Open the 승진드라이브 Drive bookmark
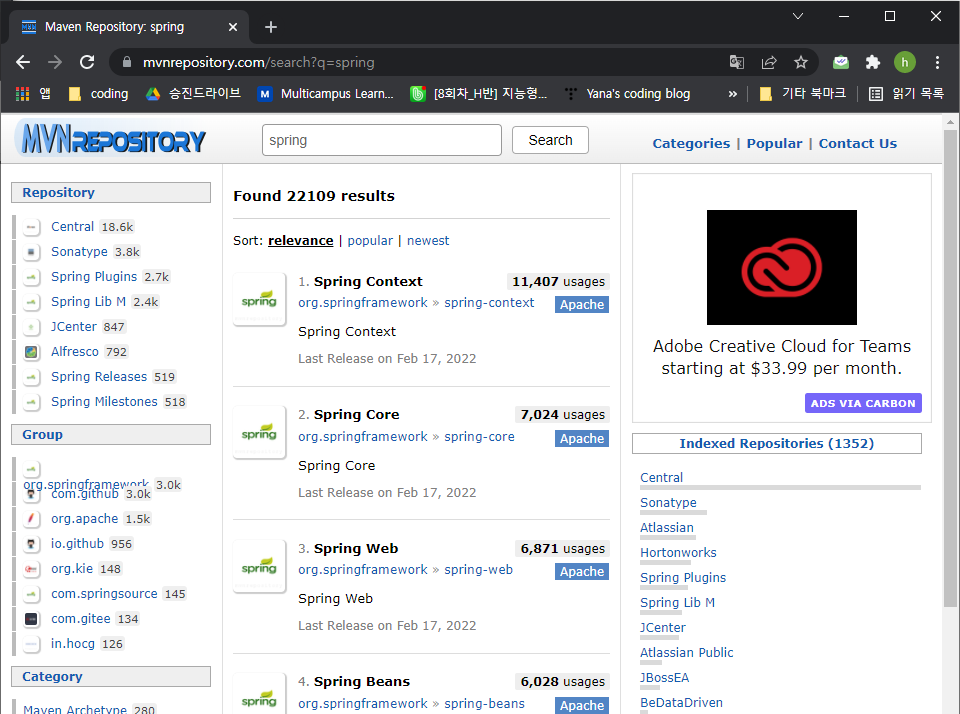This screenshot has width=960, height=714. click(193, 94)
